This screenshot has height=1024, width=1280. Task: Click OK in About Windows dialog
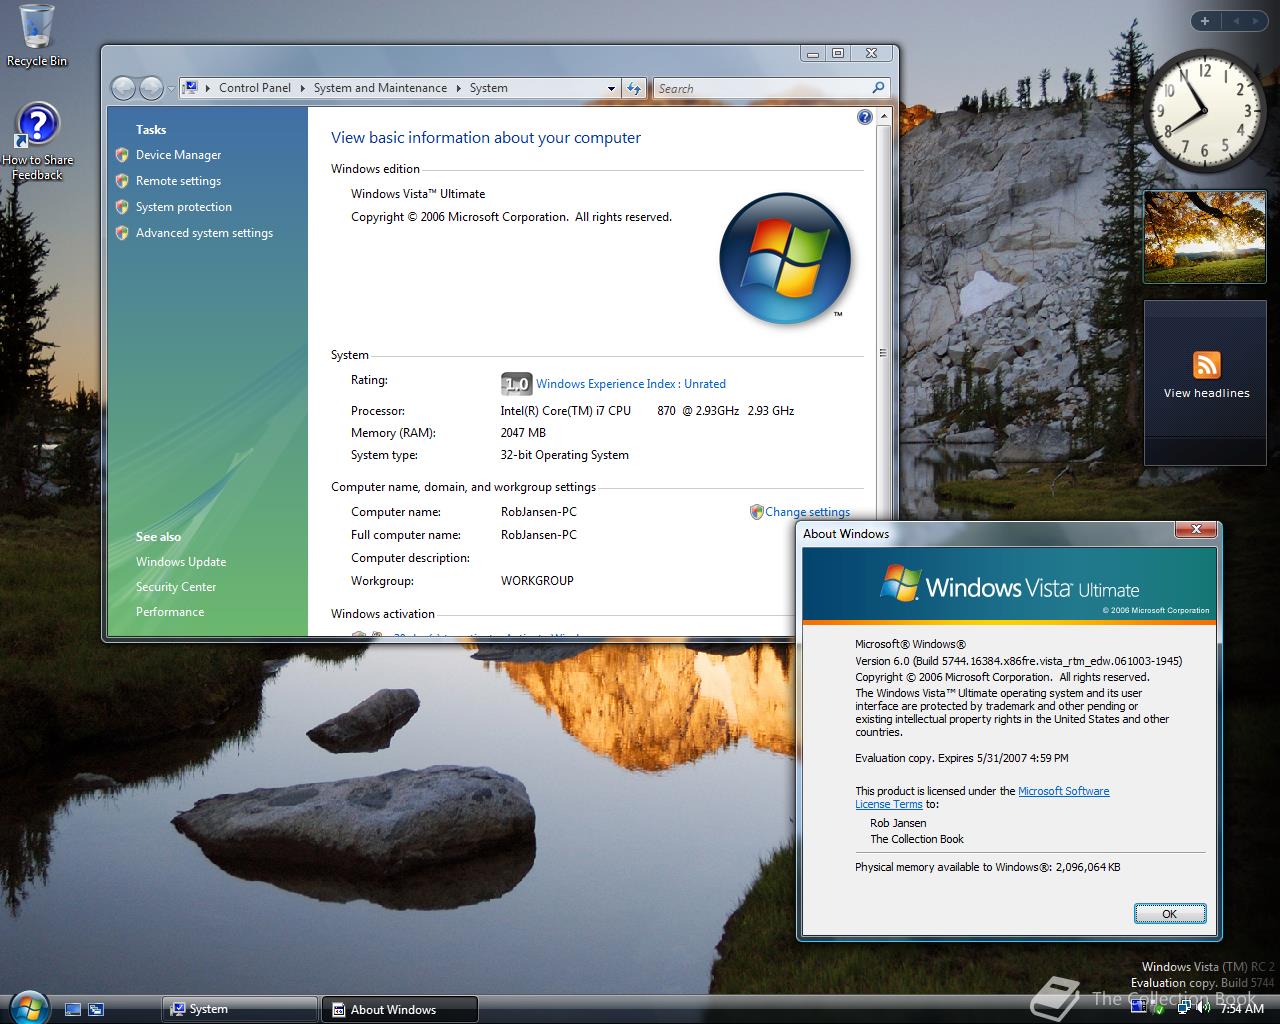tap(1169, 914)
